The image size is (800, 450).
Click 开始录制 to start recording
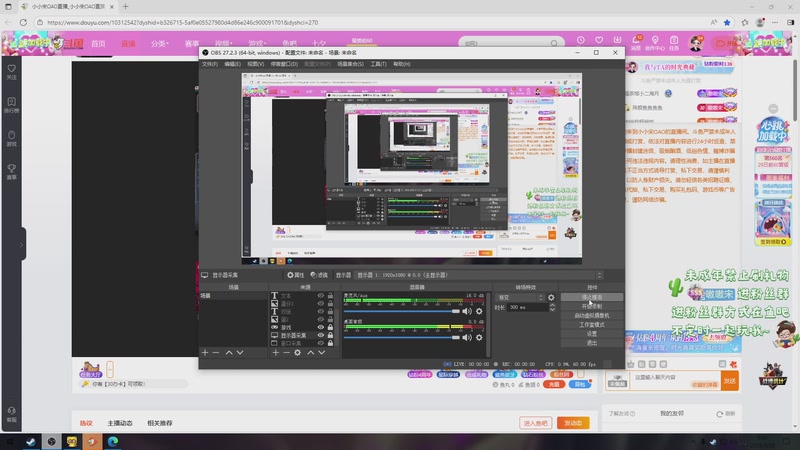592,306
